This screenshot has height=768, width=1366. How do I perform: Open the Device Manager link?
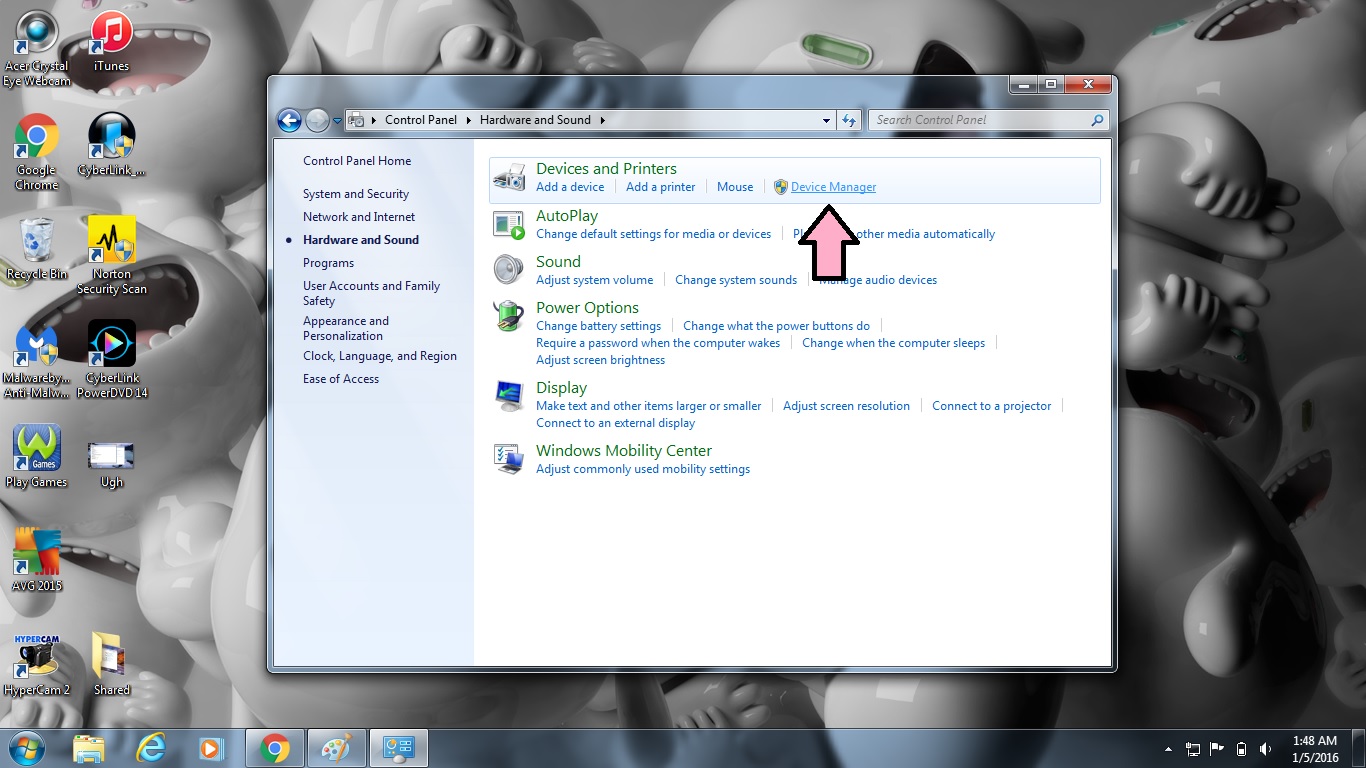(833, 187)
